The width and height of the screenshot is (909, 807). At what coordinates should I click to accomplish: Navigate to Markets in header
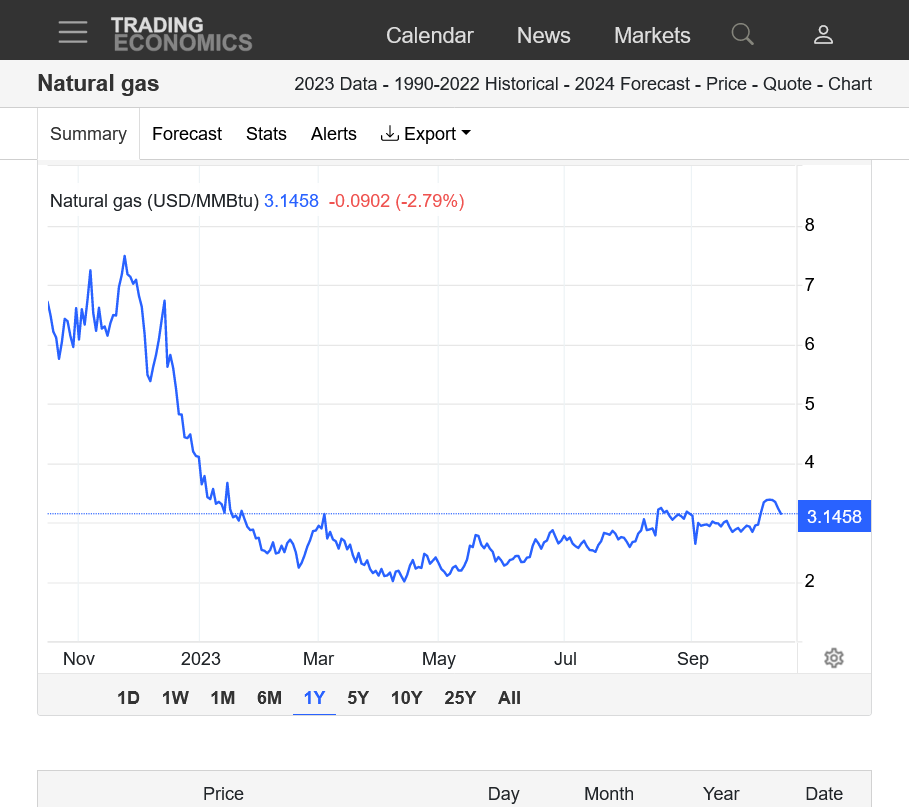(652, 35)
